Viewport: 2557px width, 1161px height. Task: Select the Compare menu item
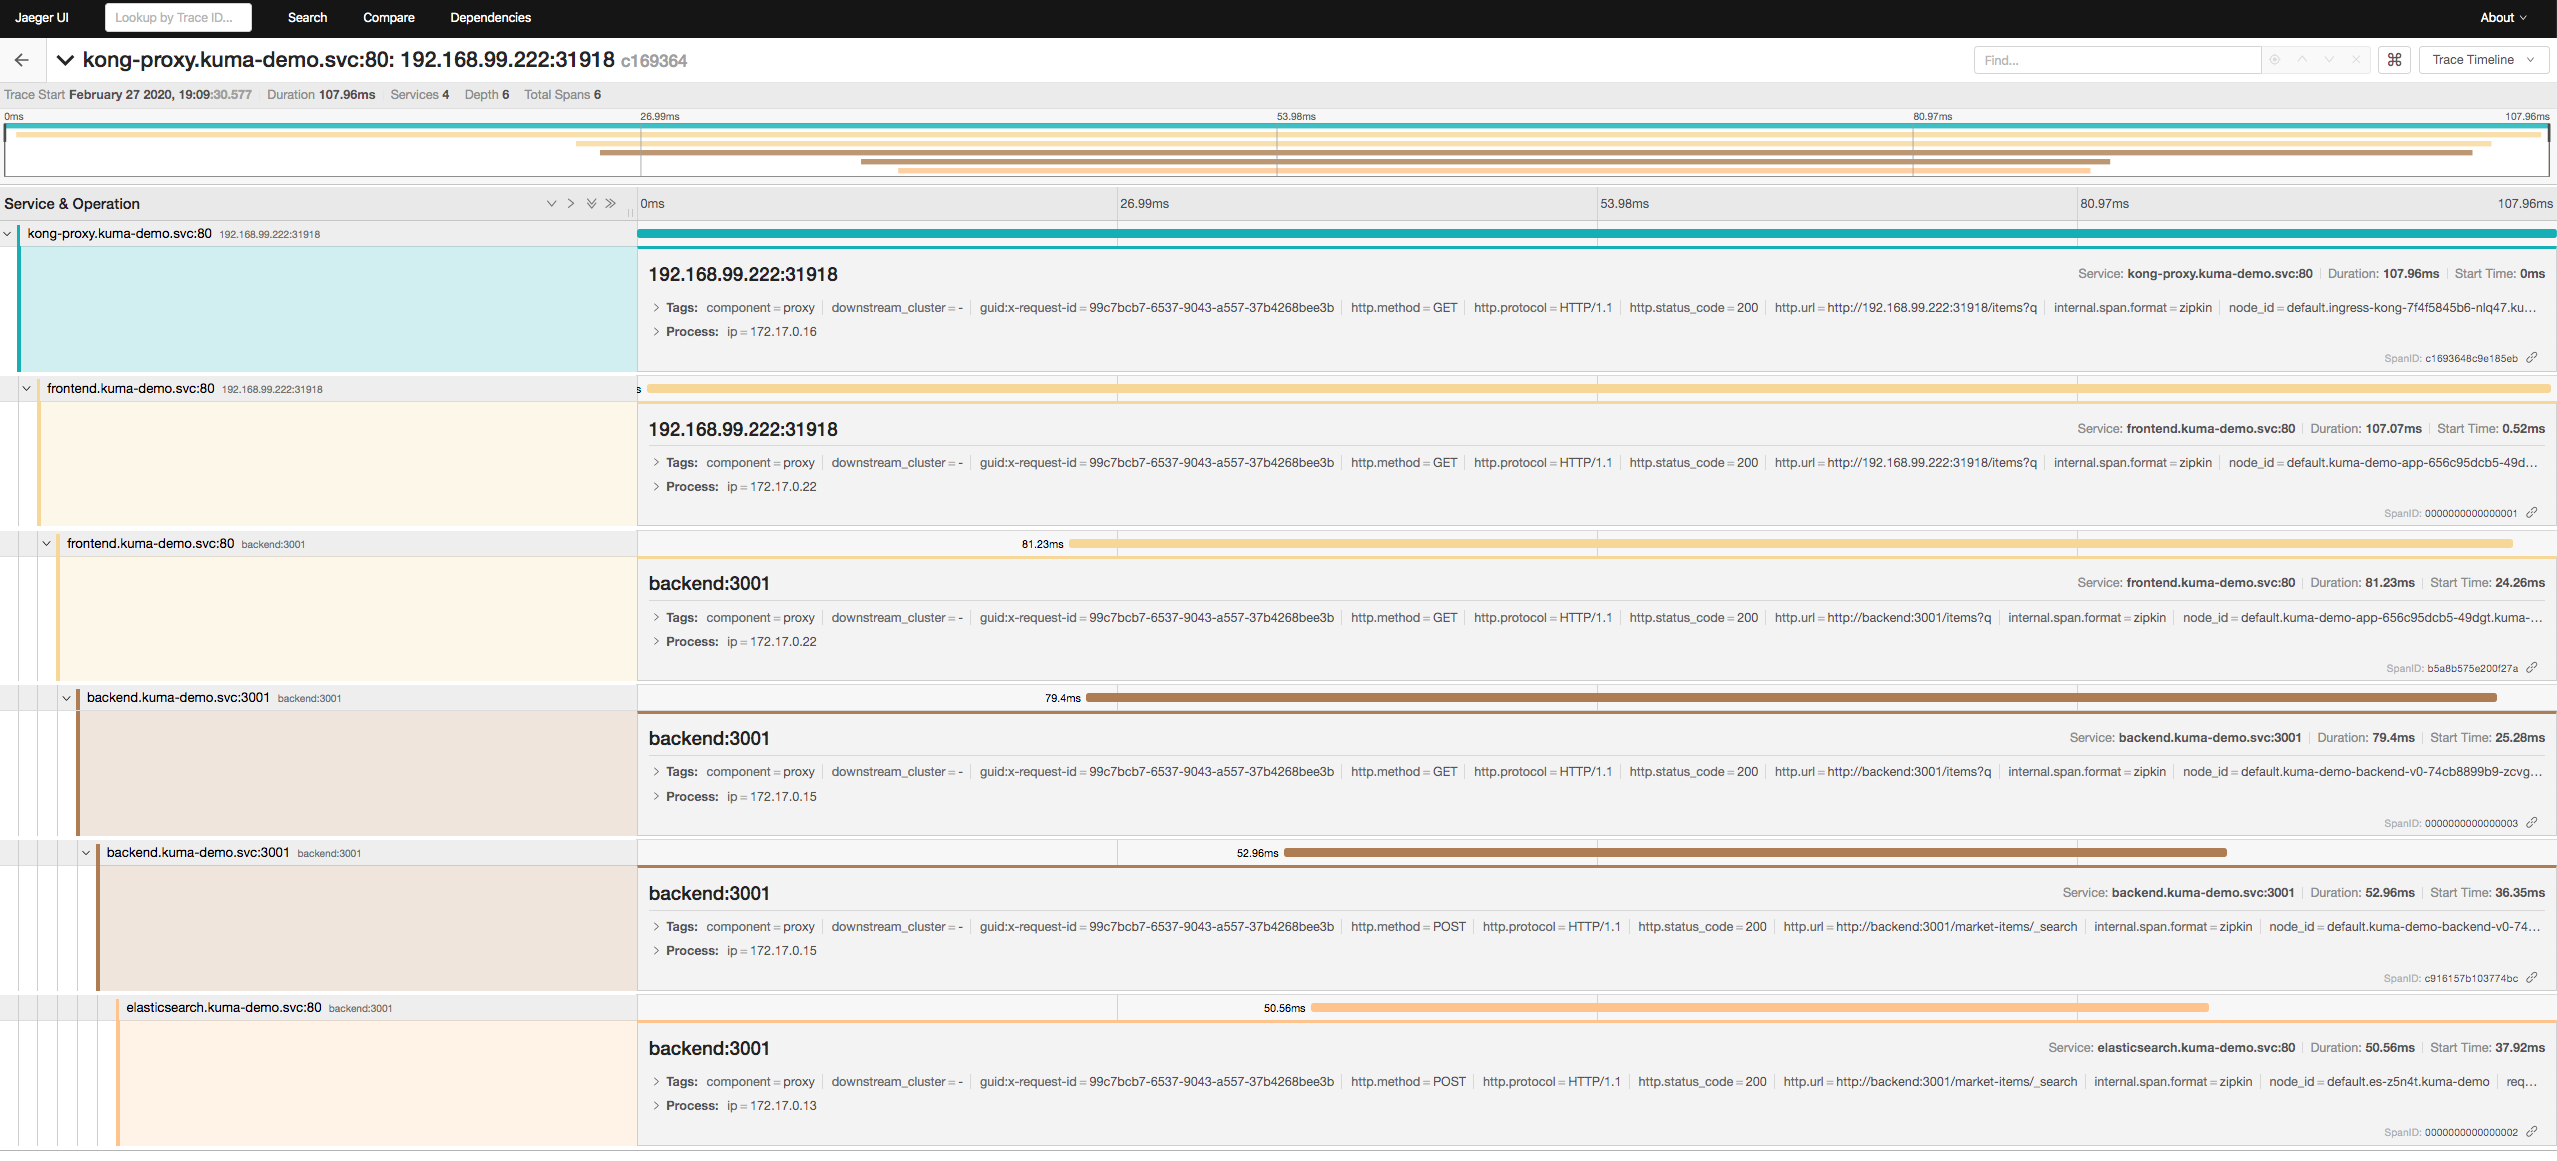point(390,18)
